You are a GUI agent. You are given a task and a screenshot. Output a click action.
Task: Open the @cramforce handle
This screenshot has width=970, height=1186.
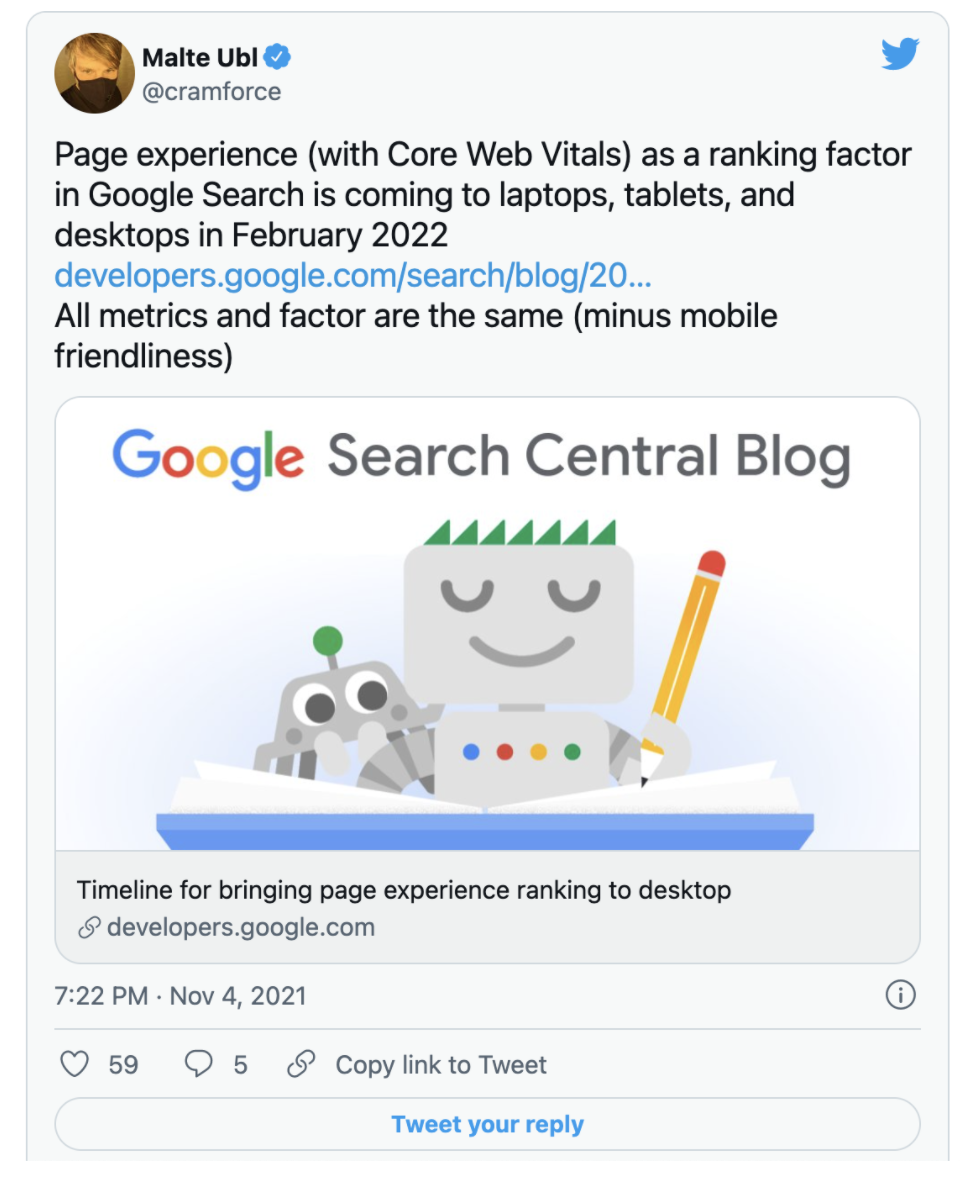212,92
